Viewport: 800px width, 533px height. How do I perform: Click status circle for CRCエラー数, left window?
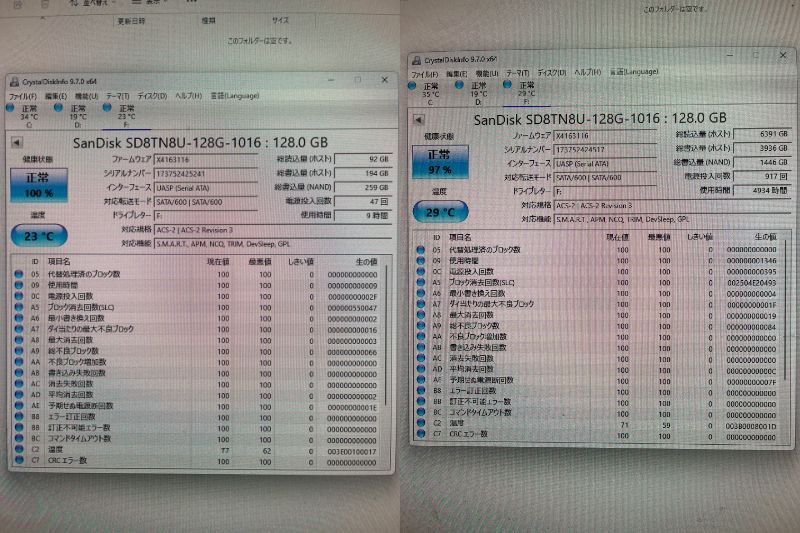pyautogui.click(x=19, y=461)
